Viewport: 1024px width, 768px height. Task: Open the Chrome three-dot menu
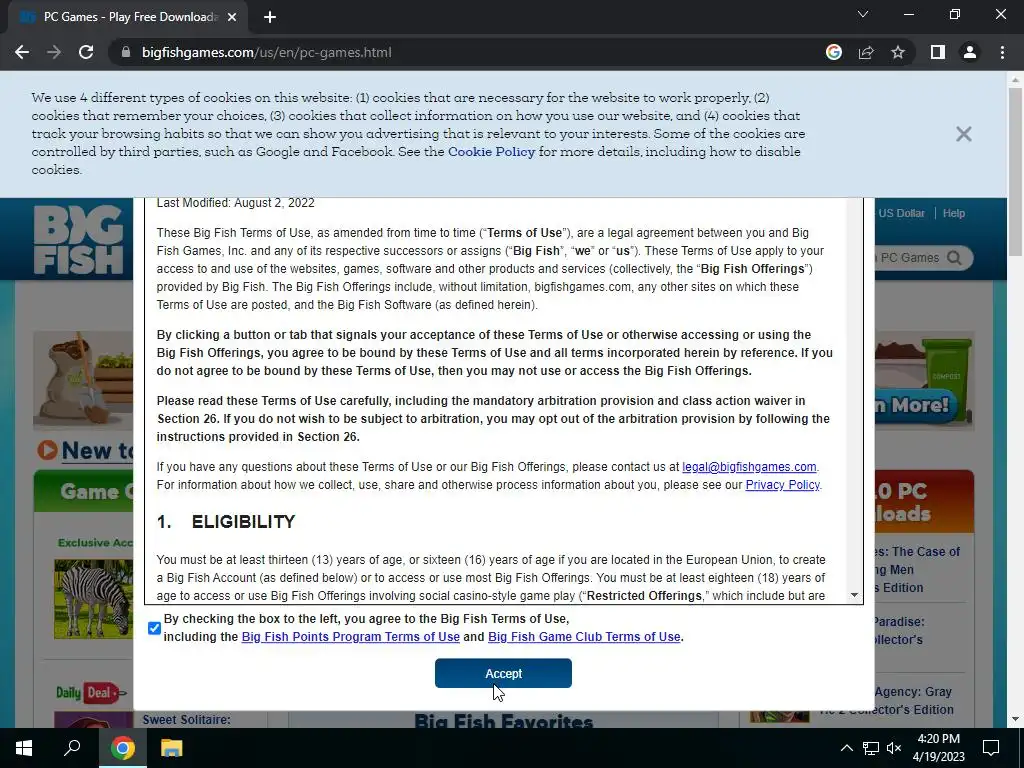1002,52
